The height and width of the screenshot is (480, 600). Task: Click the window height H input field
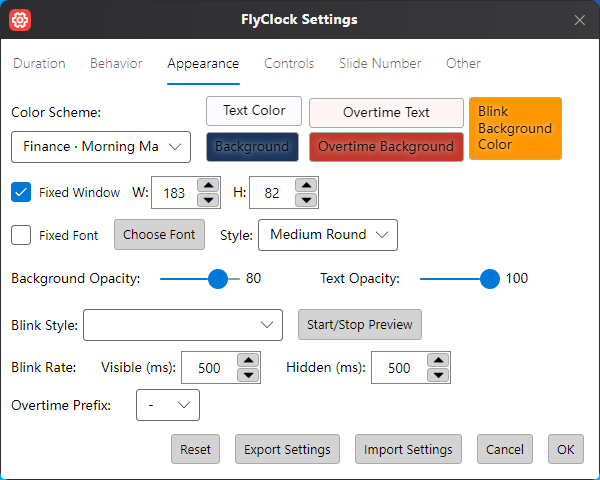[272, 193]
